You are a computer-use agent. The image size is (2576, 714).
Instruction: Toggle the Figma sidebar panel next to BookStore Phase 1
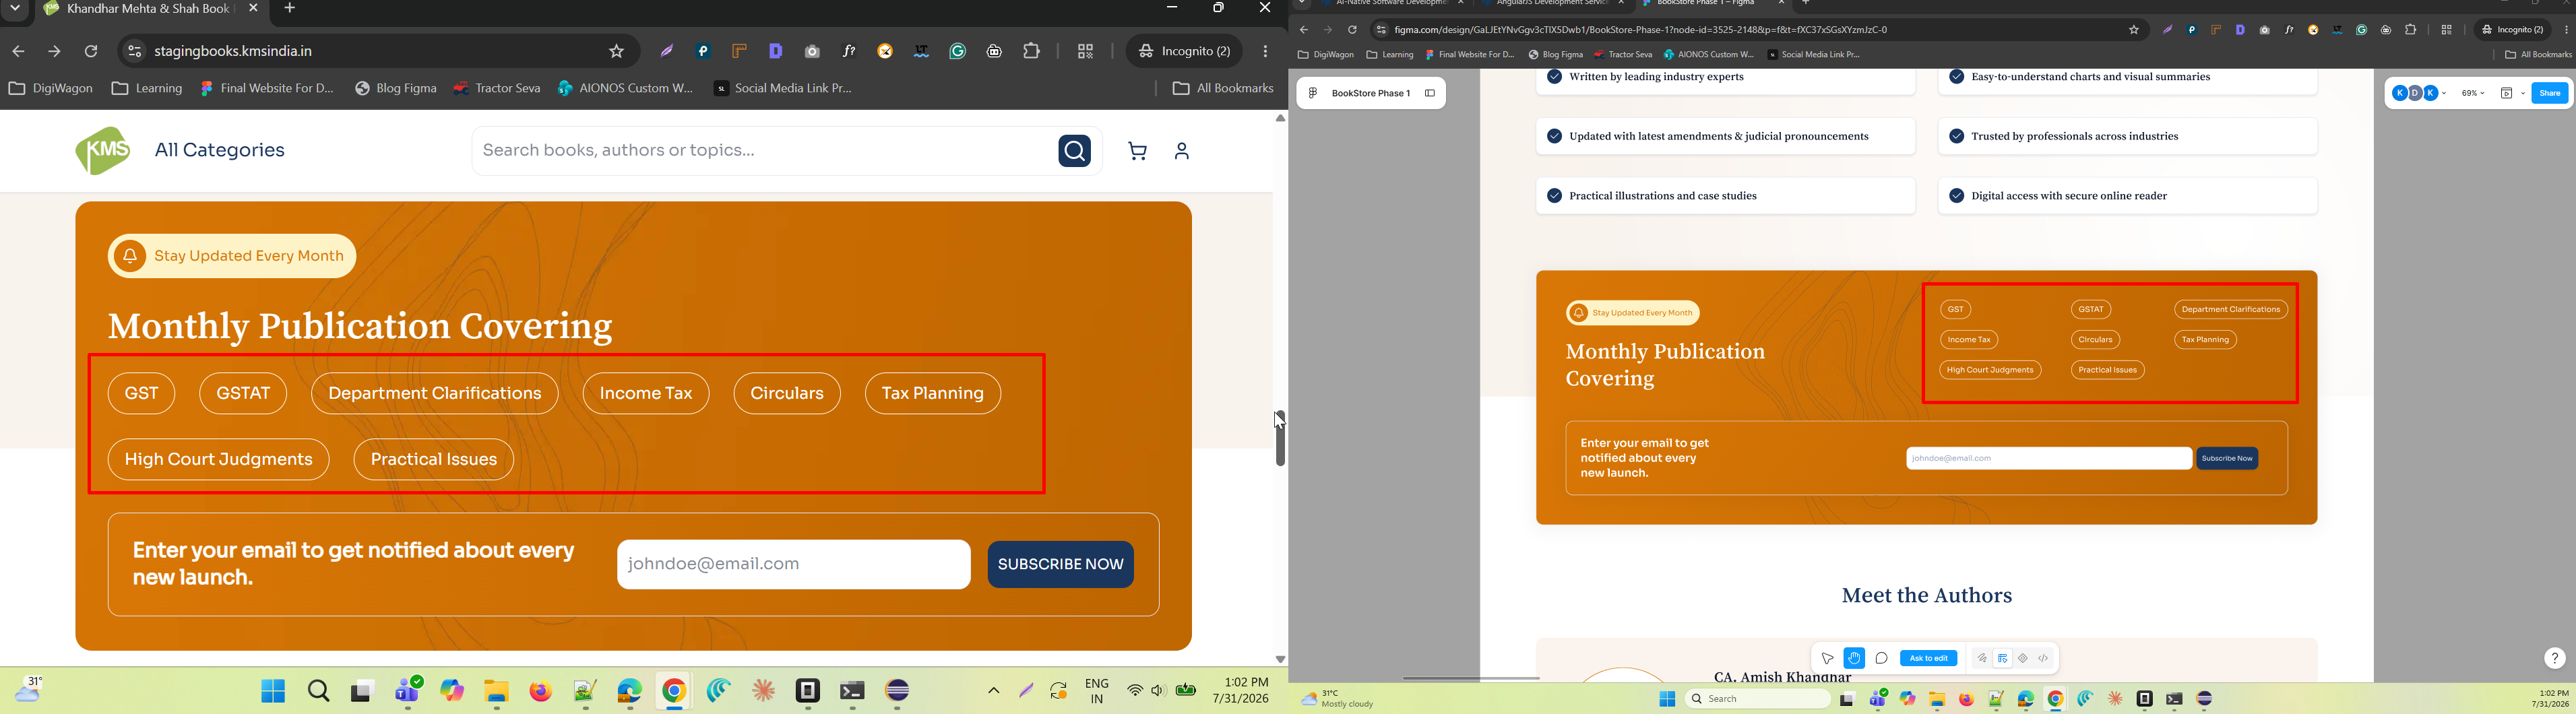pyautogui.click(x=1430, y=93)
